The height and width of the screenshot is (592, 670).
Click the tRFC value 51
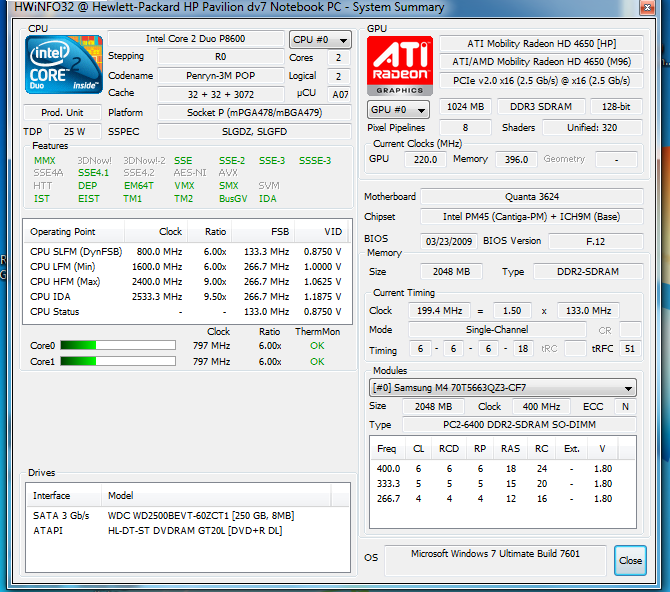click(x=630, y=348)
